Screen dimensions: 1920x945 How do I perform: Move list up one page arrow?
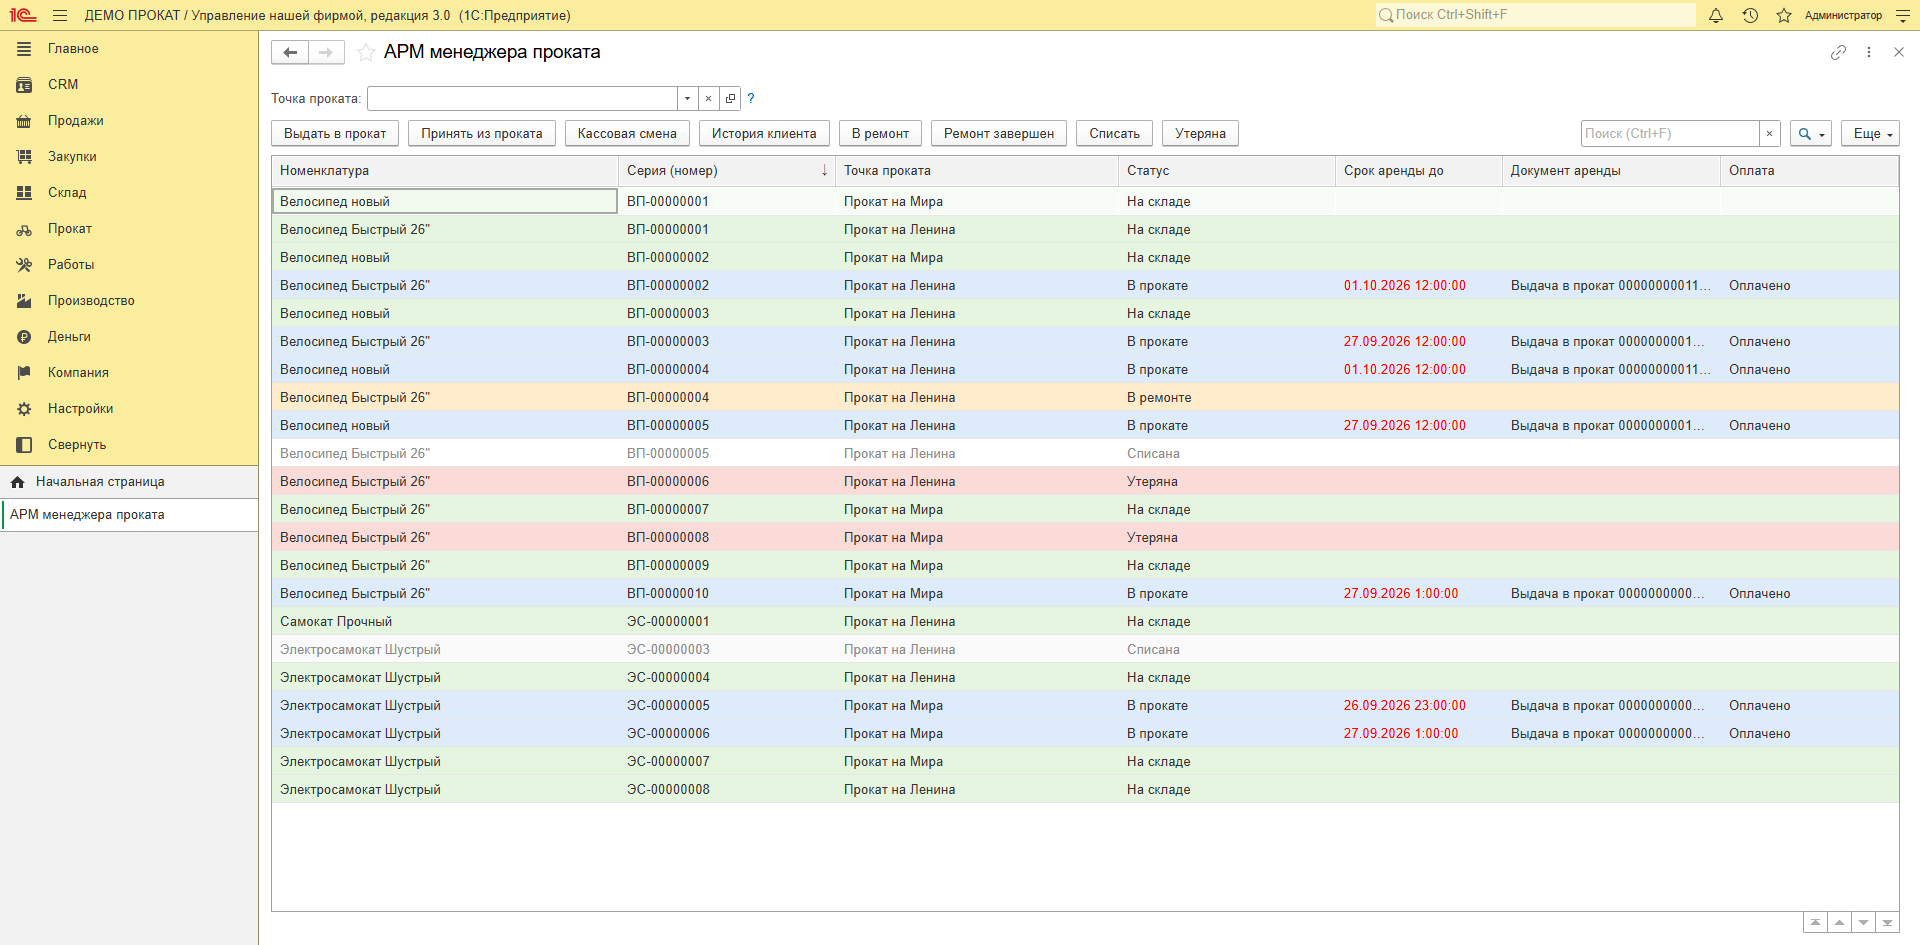1839,922
